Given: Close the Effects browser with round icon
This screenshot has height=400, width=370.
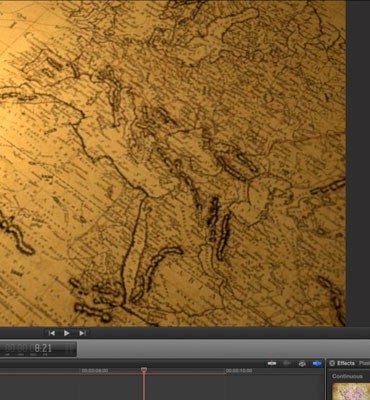Looking at the screenshot, I should tap(332, 363).
